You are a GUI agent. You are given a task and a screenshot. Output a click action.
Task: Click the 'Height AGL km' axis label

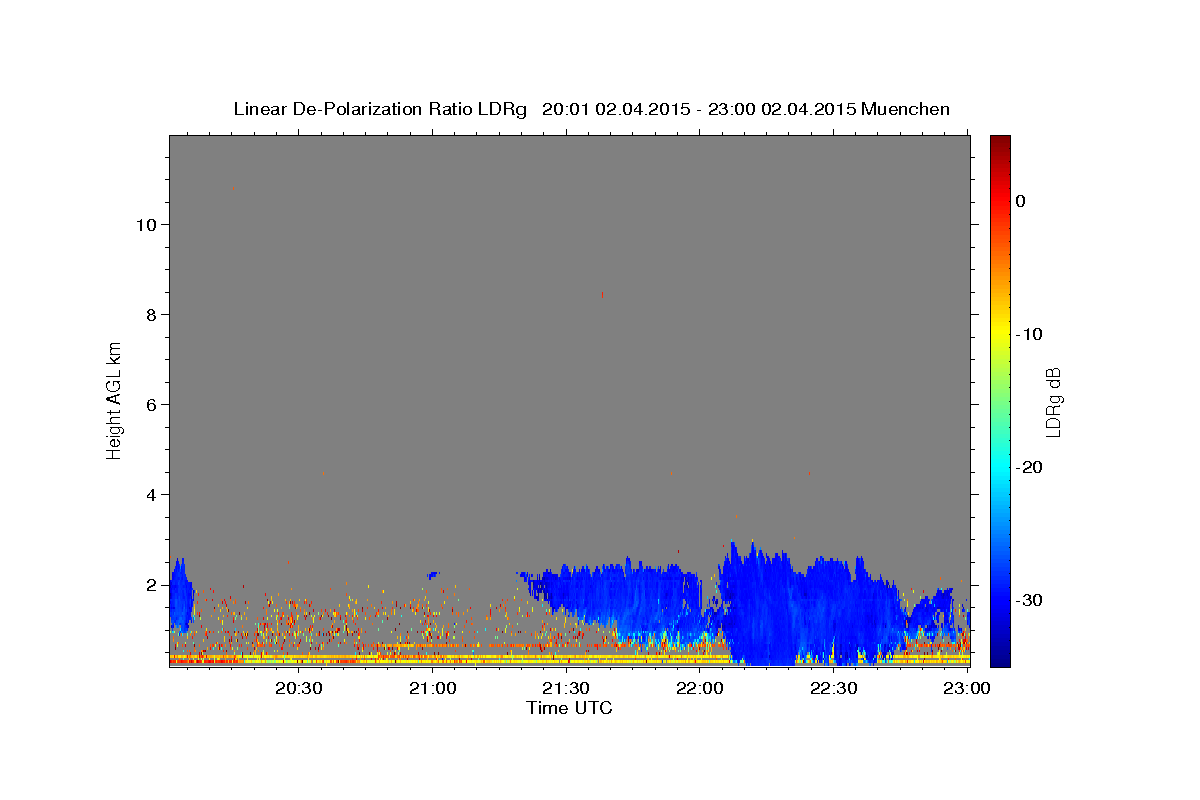(x=114, y=401)
